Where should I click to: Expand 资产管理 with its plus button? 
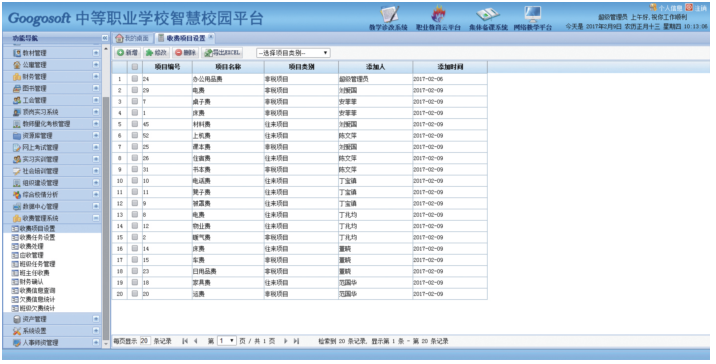click(x=96, y=319)
